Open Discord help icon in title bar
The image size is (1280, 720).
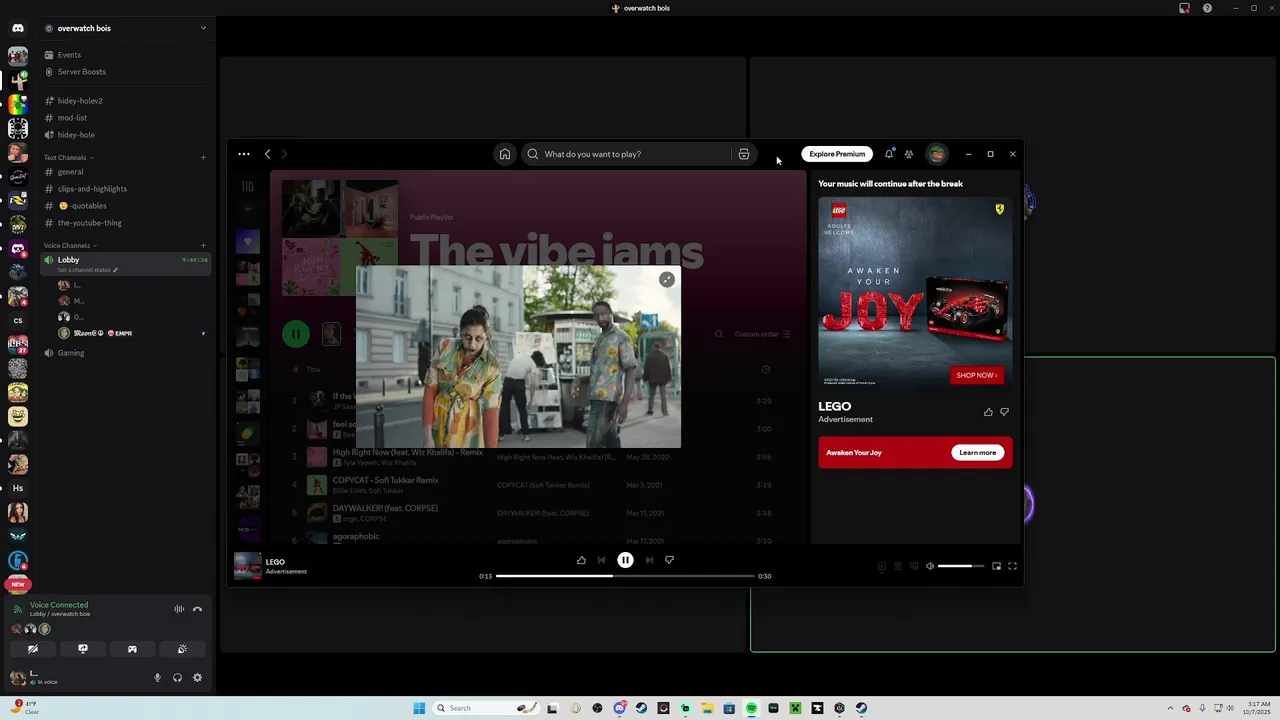1207,8
